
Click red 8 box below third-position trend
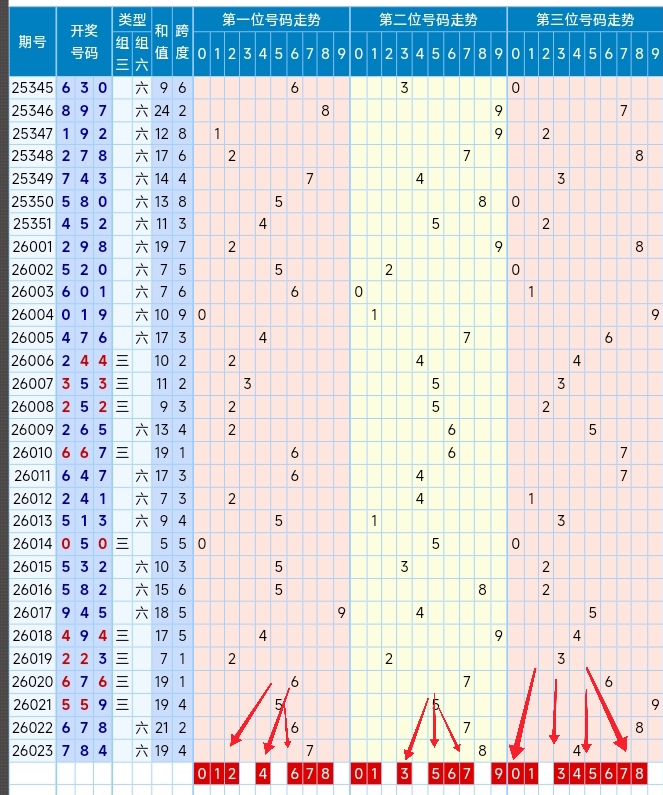coord(639,773)
